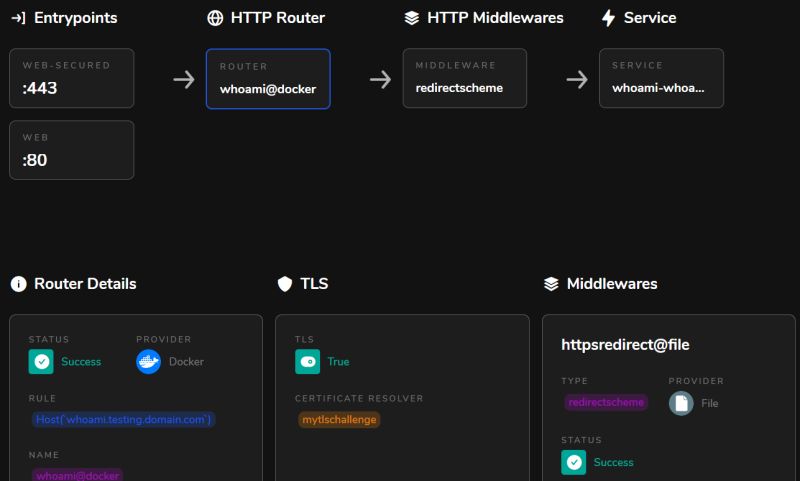The image size is (800, 481).
Task: Click the router Status success checkmark icon
Action: coord(41,362)
